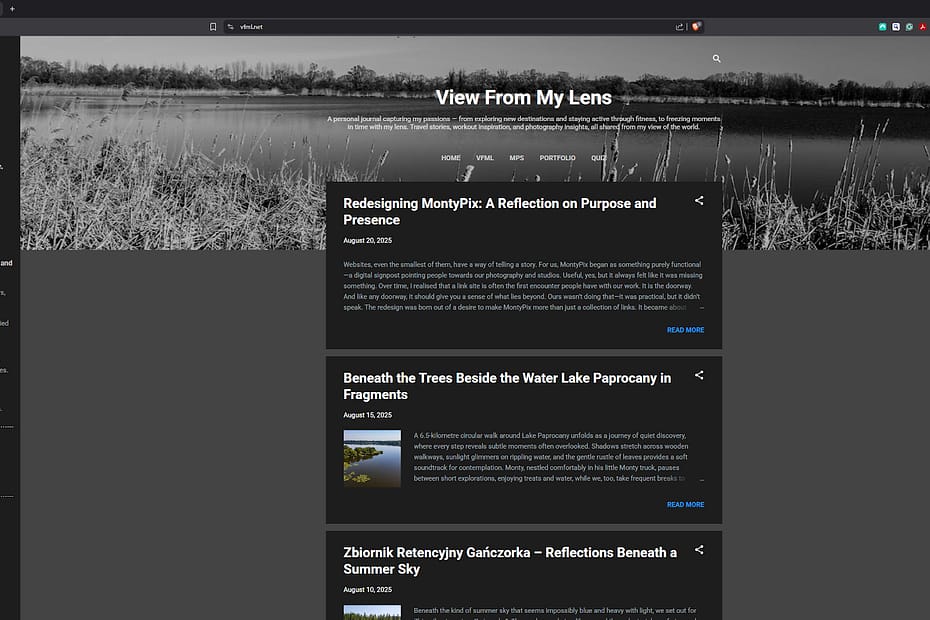Click READ MORE under the Lake Paprocany post
This screenshot has width=930, height=620.
[x=685, y=505]
